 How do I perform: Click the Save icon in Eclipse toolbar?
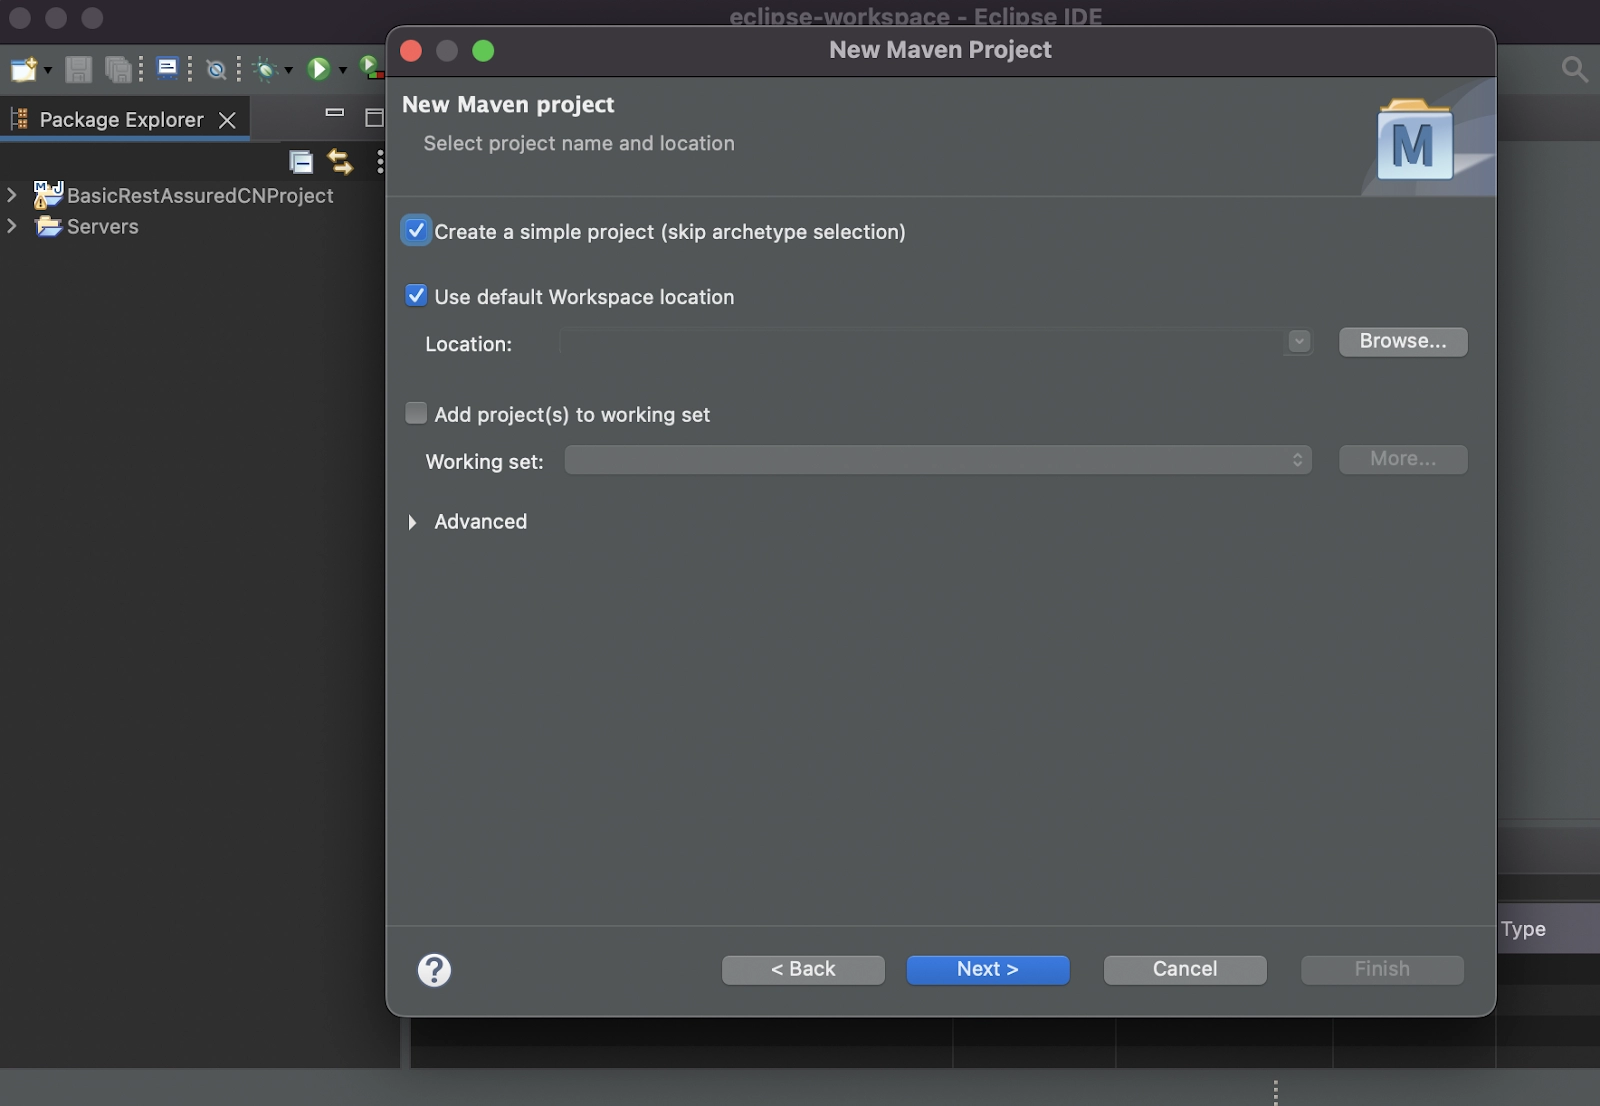coord(78,69)
